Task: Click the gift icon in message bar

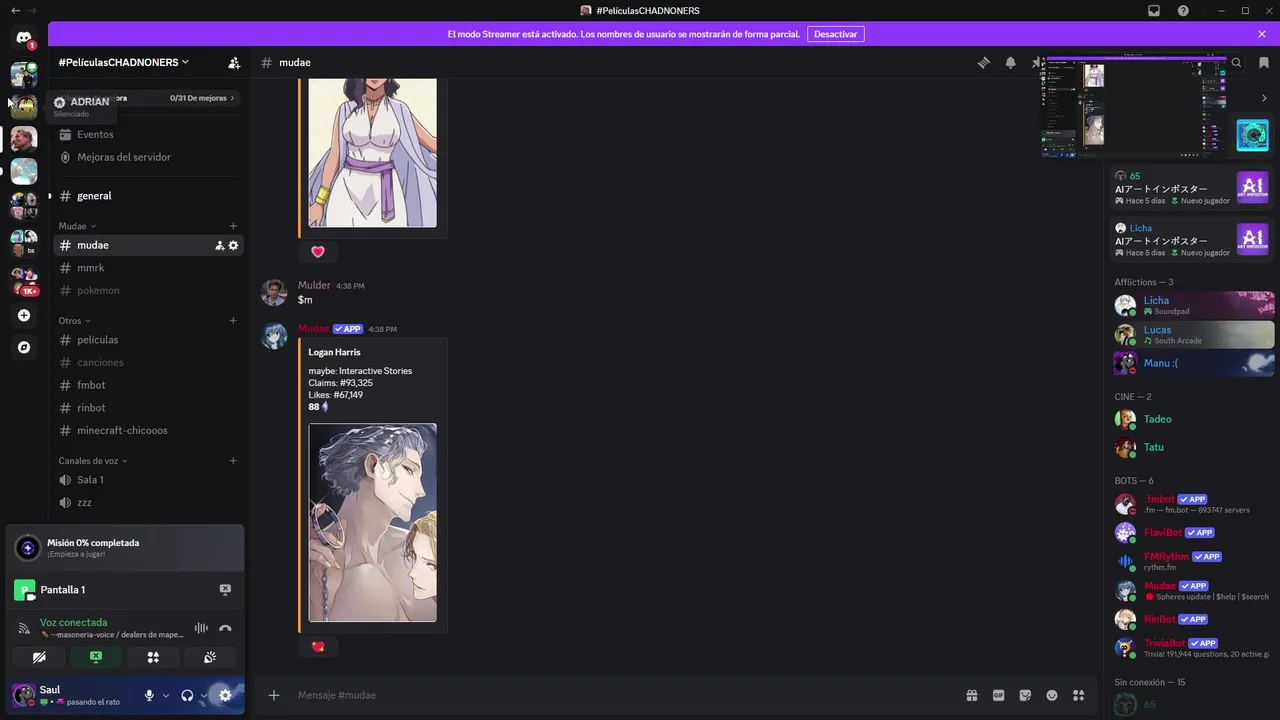Action: [971, 695]
